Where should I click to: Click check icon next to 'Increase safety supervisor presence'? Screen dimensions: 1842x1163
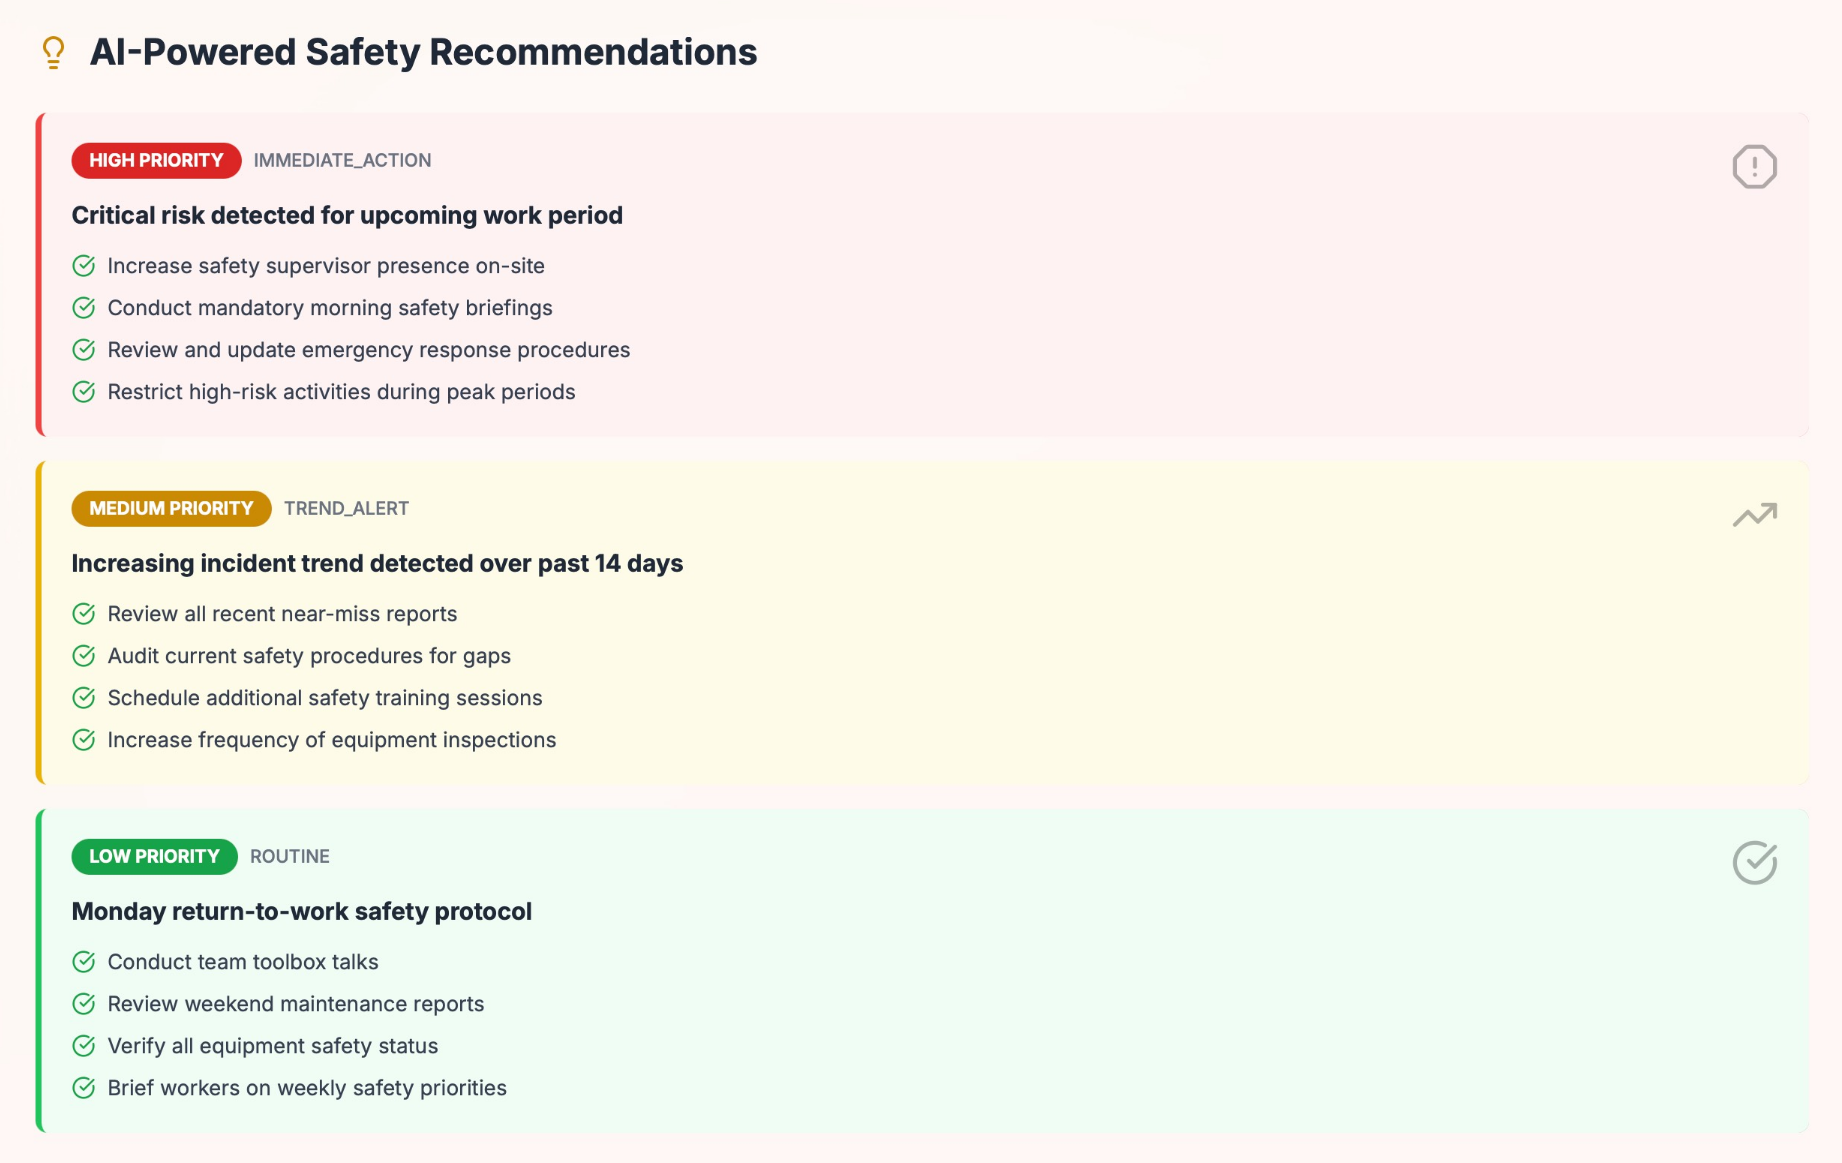click(84, 266)
